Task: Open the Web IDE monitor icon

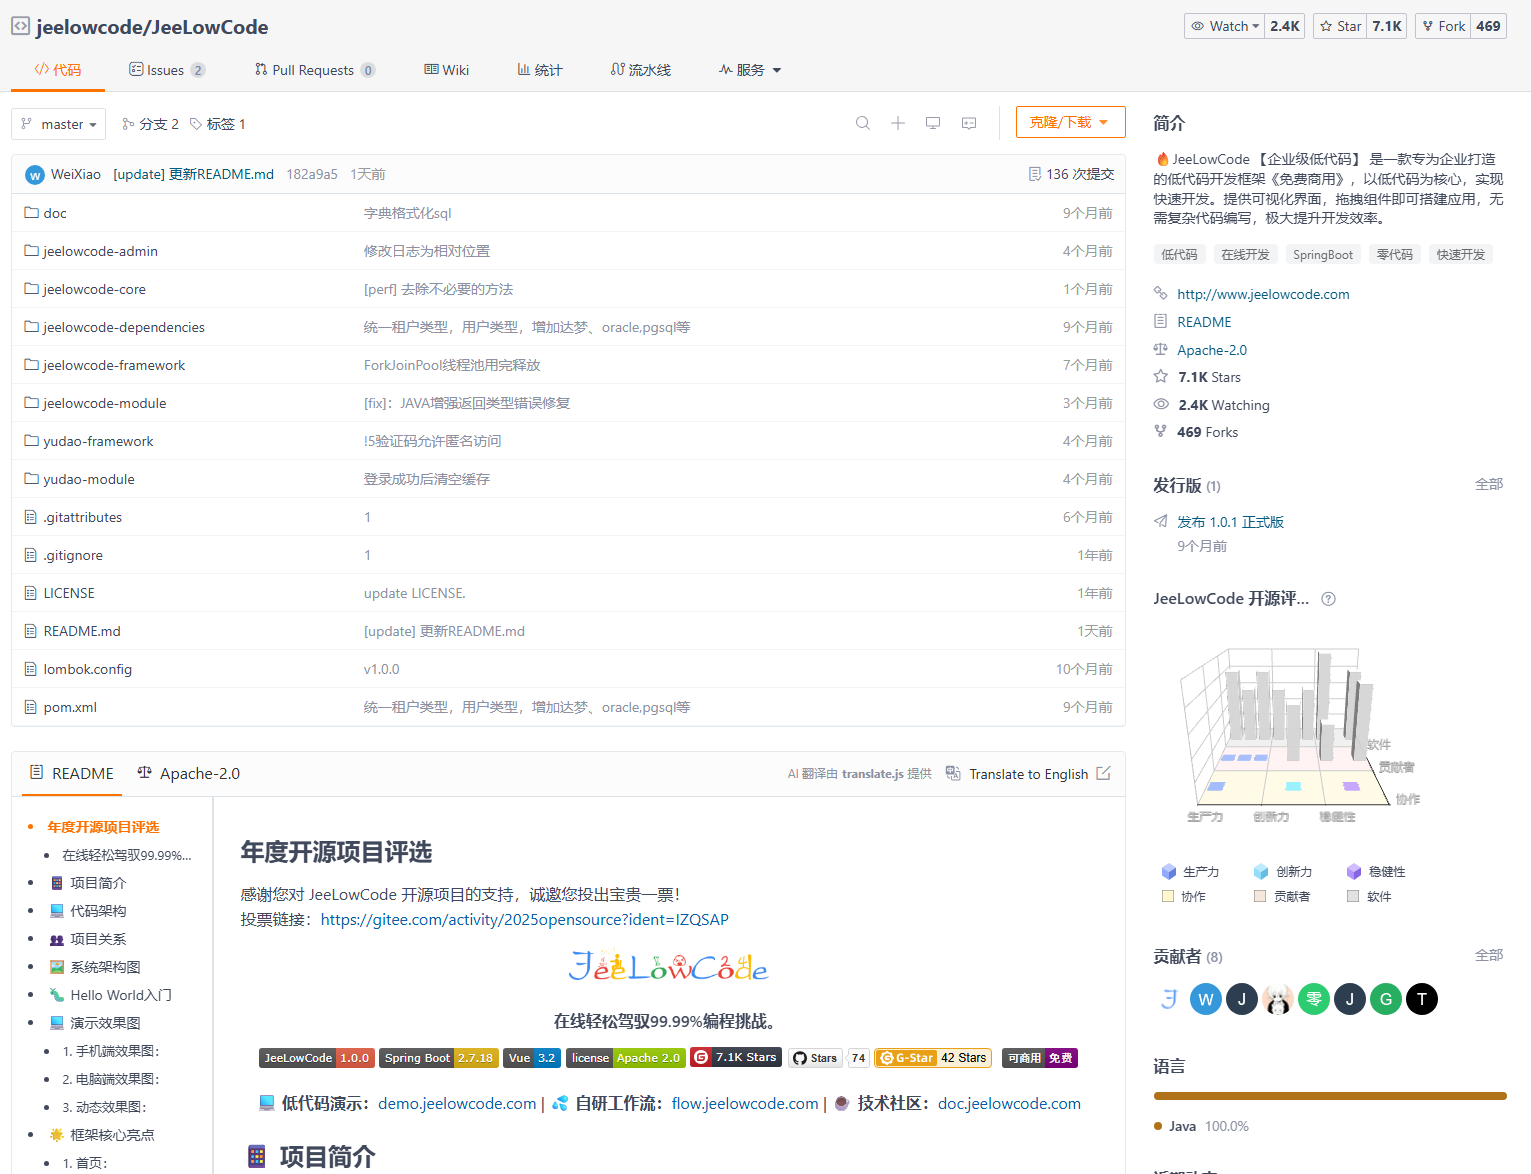Action: click(x=933, y=123)
